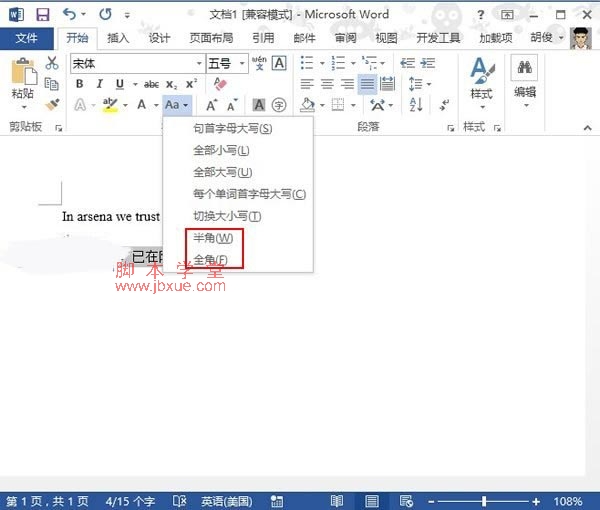Click the enclosed character (字) icon
600x510 pixels.
pyautogui.click(x=279, y=104)
